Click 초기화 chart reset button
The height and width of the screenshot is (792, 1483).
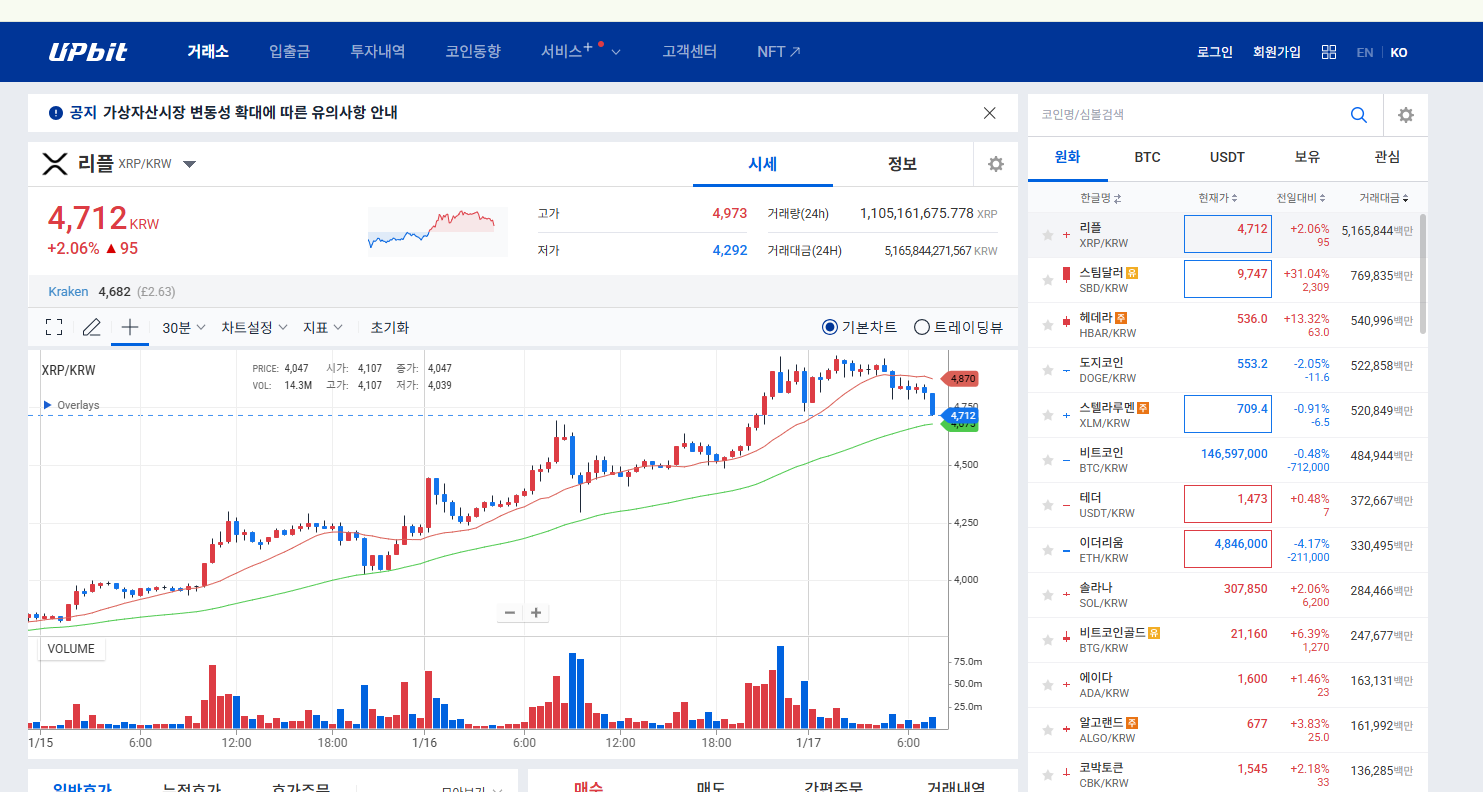coord(389,327)
